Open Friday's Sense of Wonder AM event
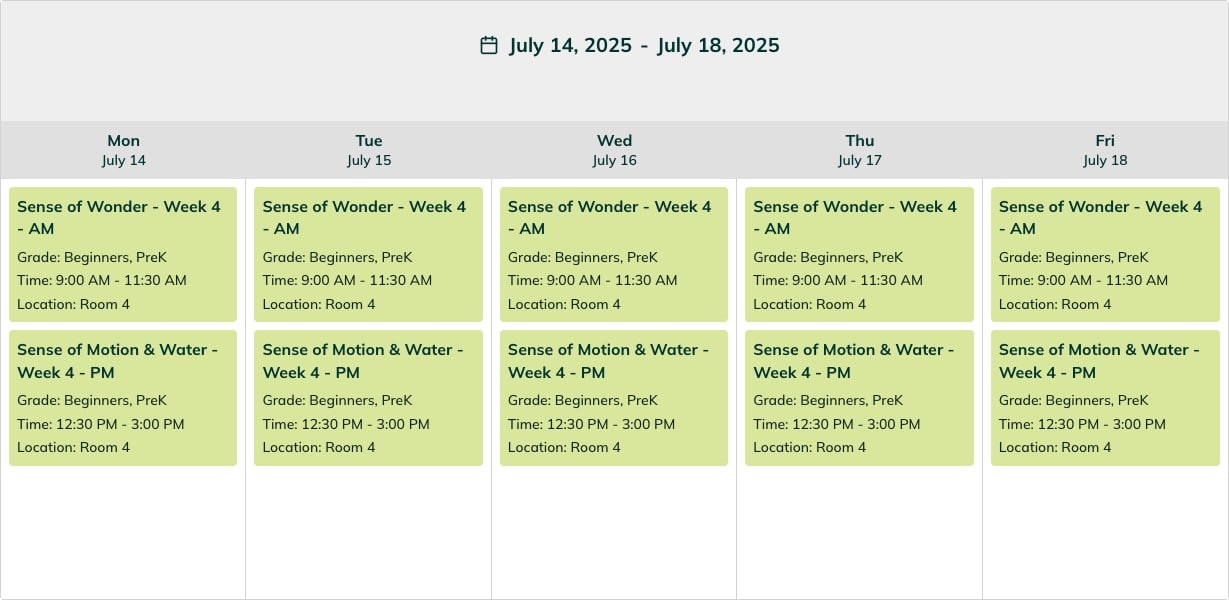The height and width of the screenshot is (601, 1229). [1105, 254]
